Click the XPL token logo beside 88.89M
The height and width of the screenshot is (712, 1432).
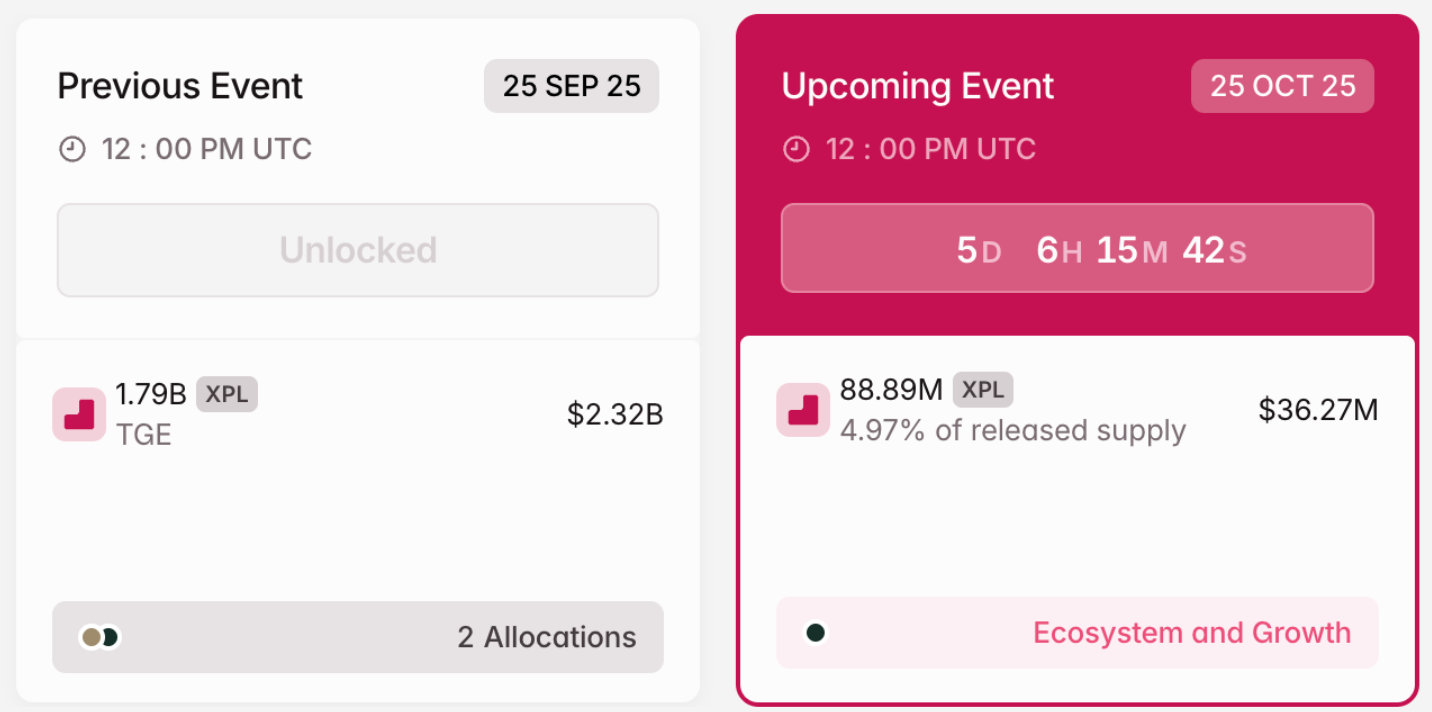tap(803, 410)
